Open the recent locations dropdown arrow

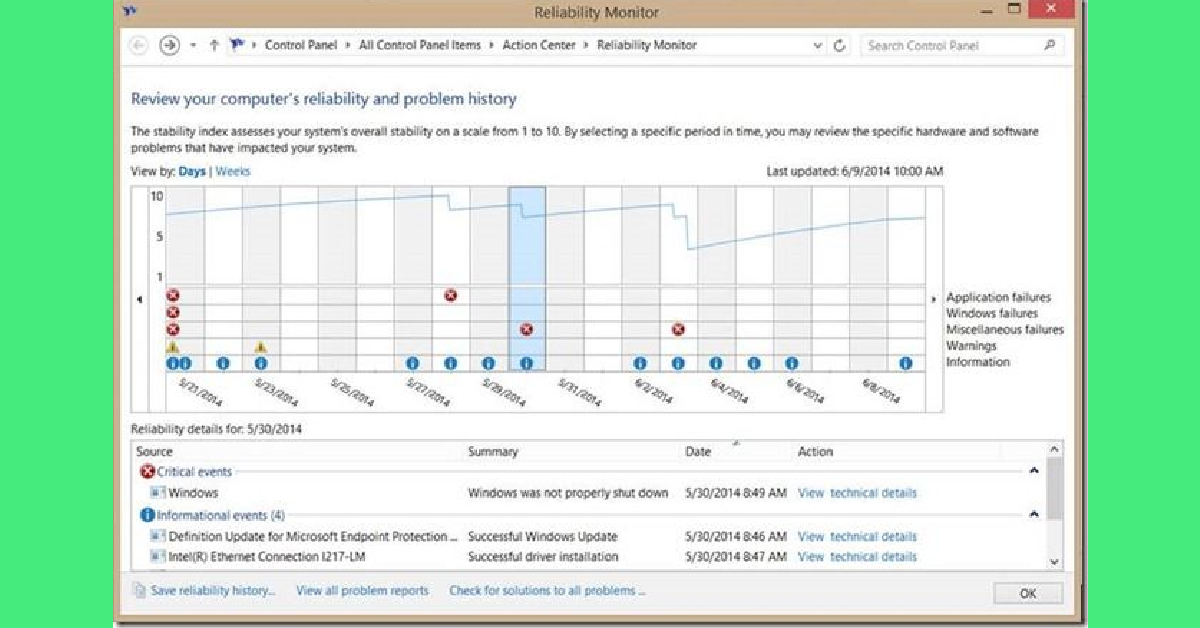coord(193,45)
